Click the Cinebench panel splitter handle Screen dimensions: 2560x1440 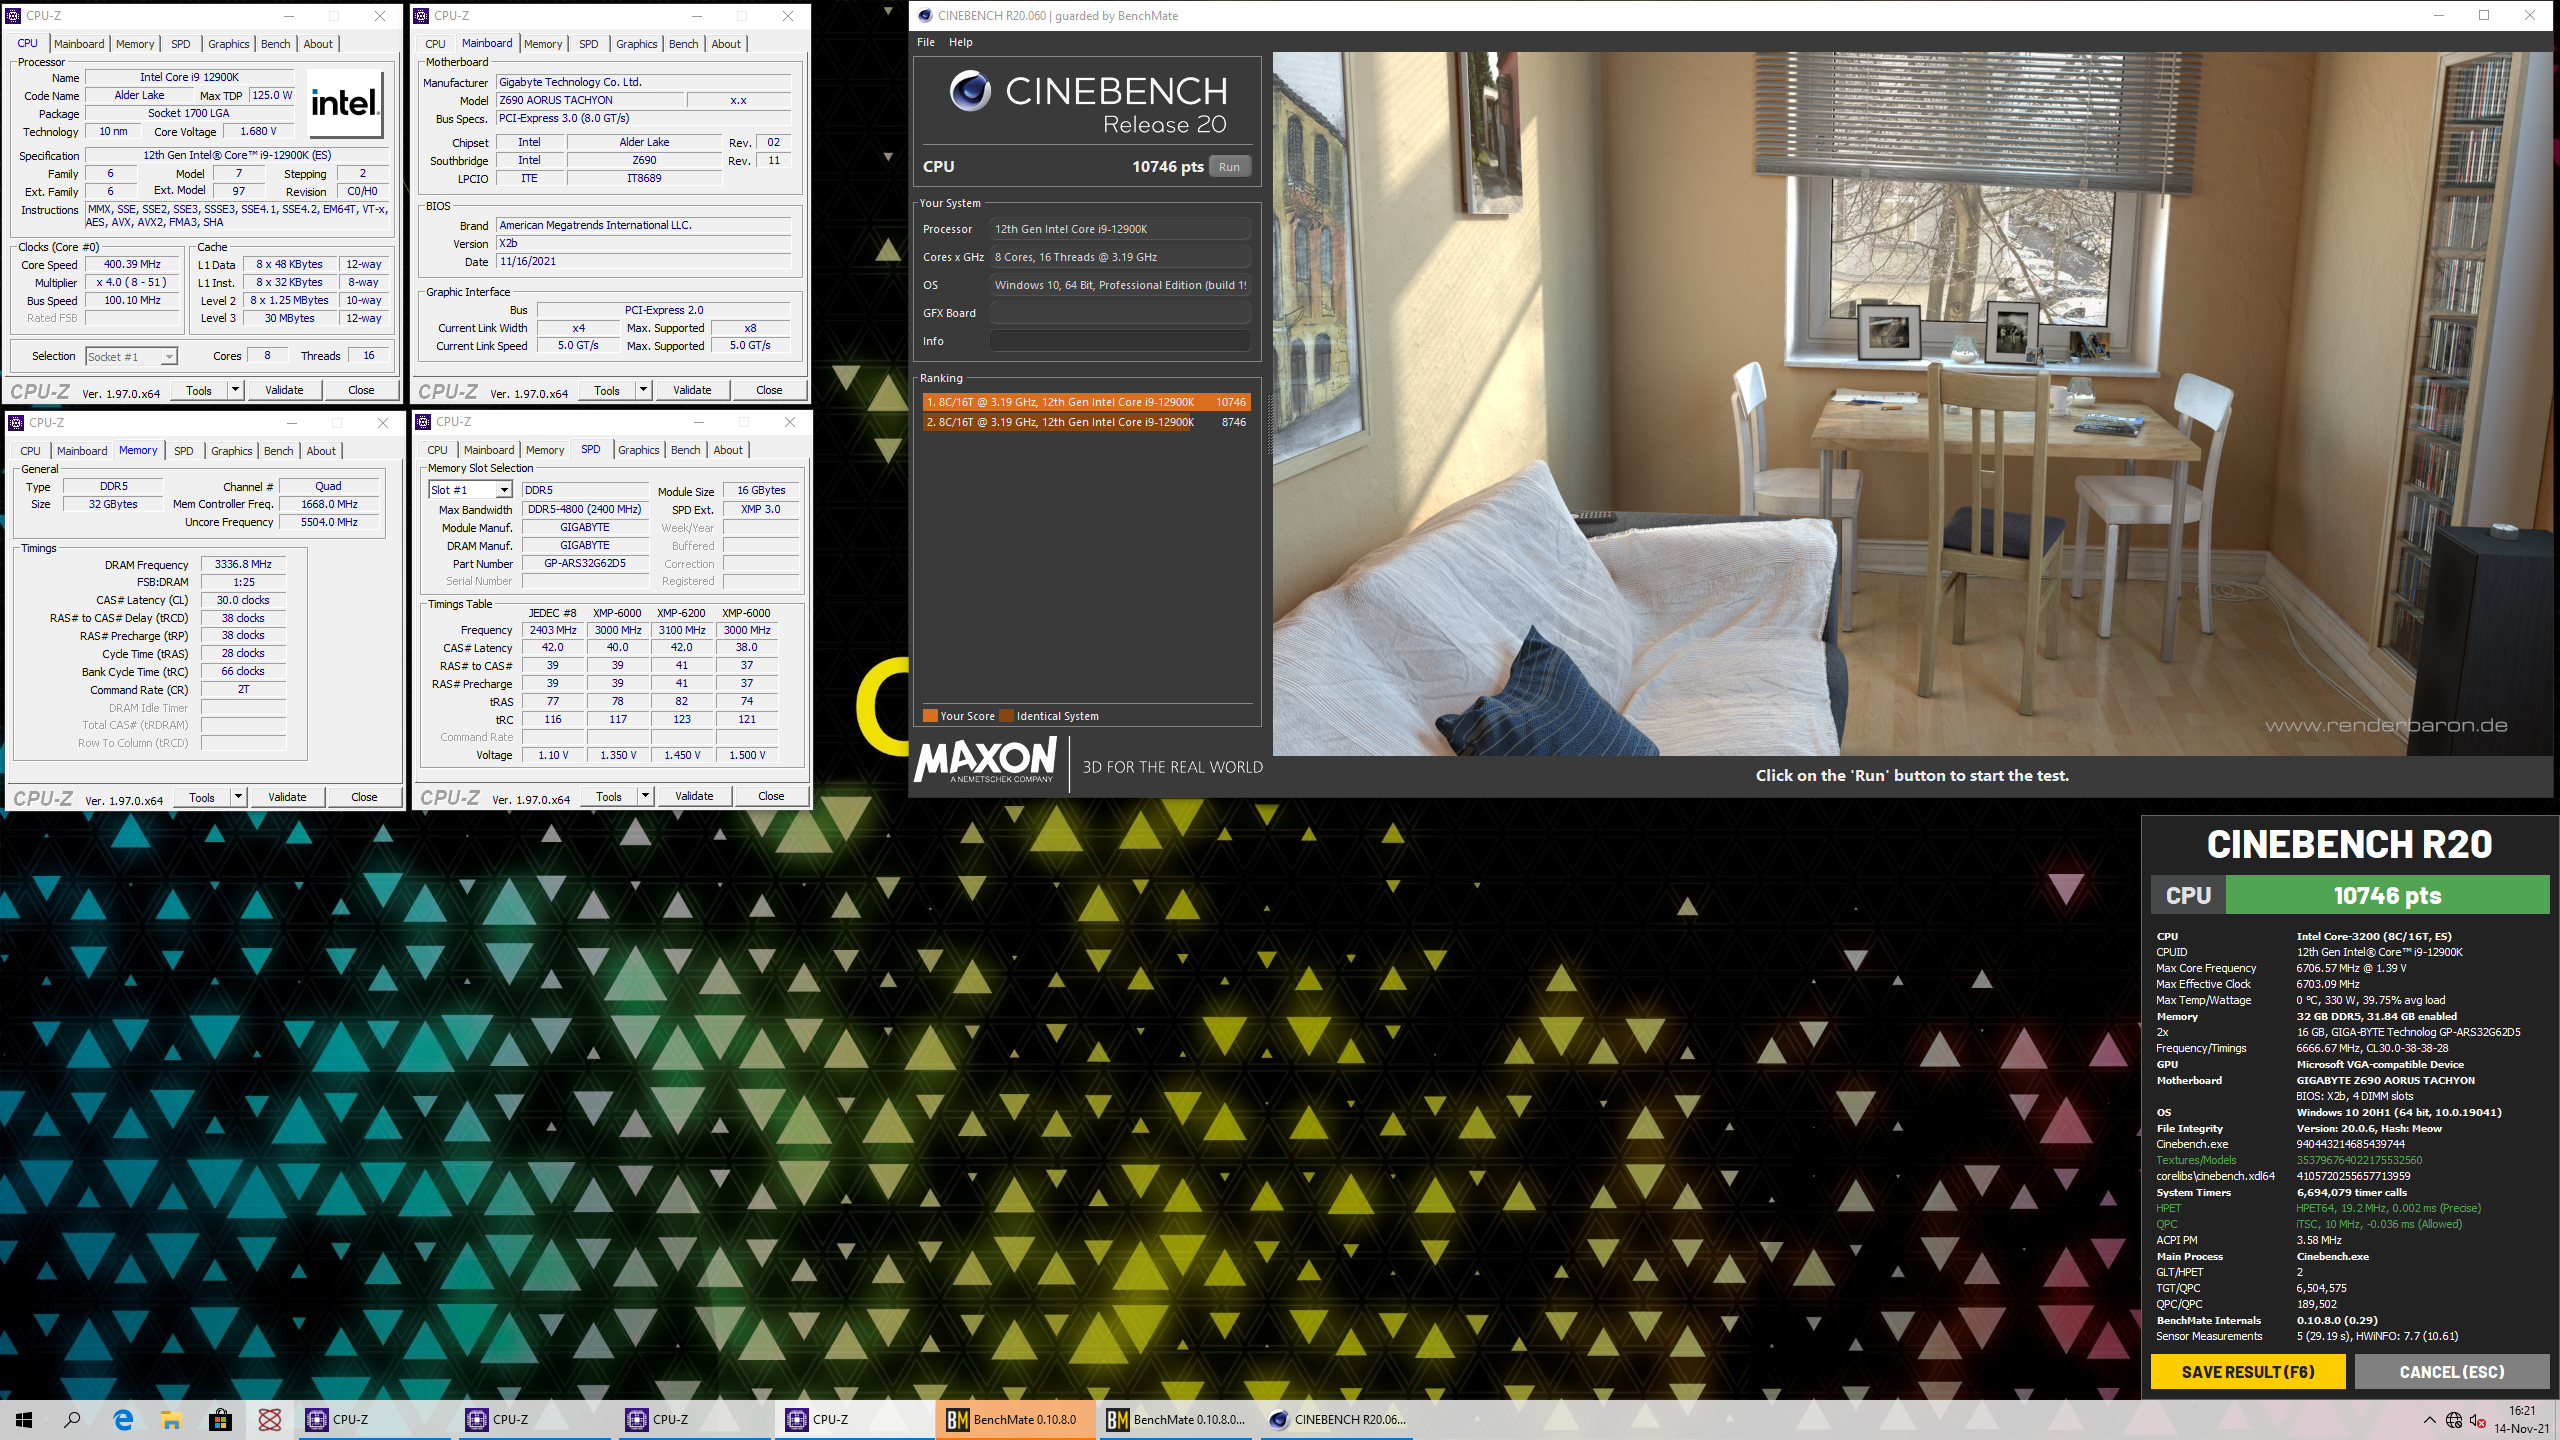tap(1268, 425)
